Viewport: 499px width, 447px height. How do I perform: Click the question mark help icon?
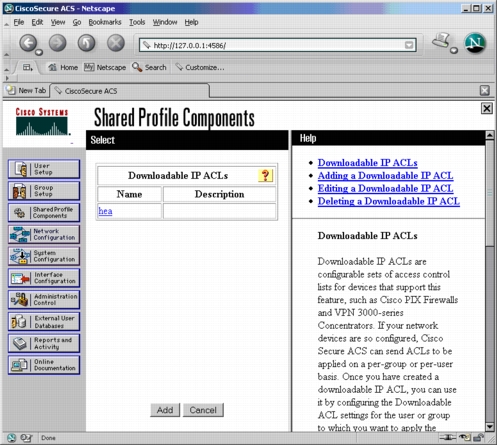click(265, 176)
